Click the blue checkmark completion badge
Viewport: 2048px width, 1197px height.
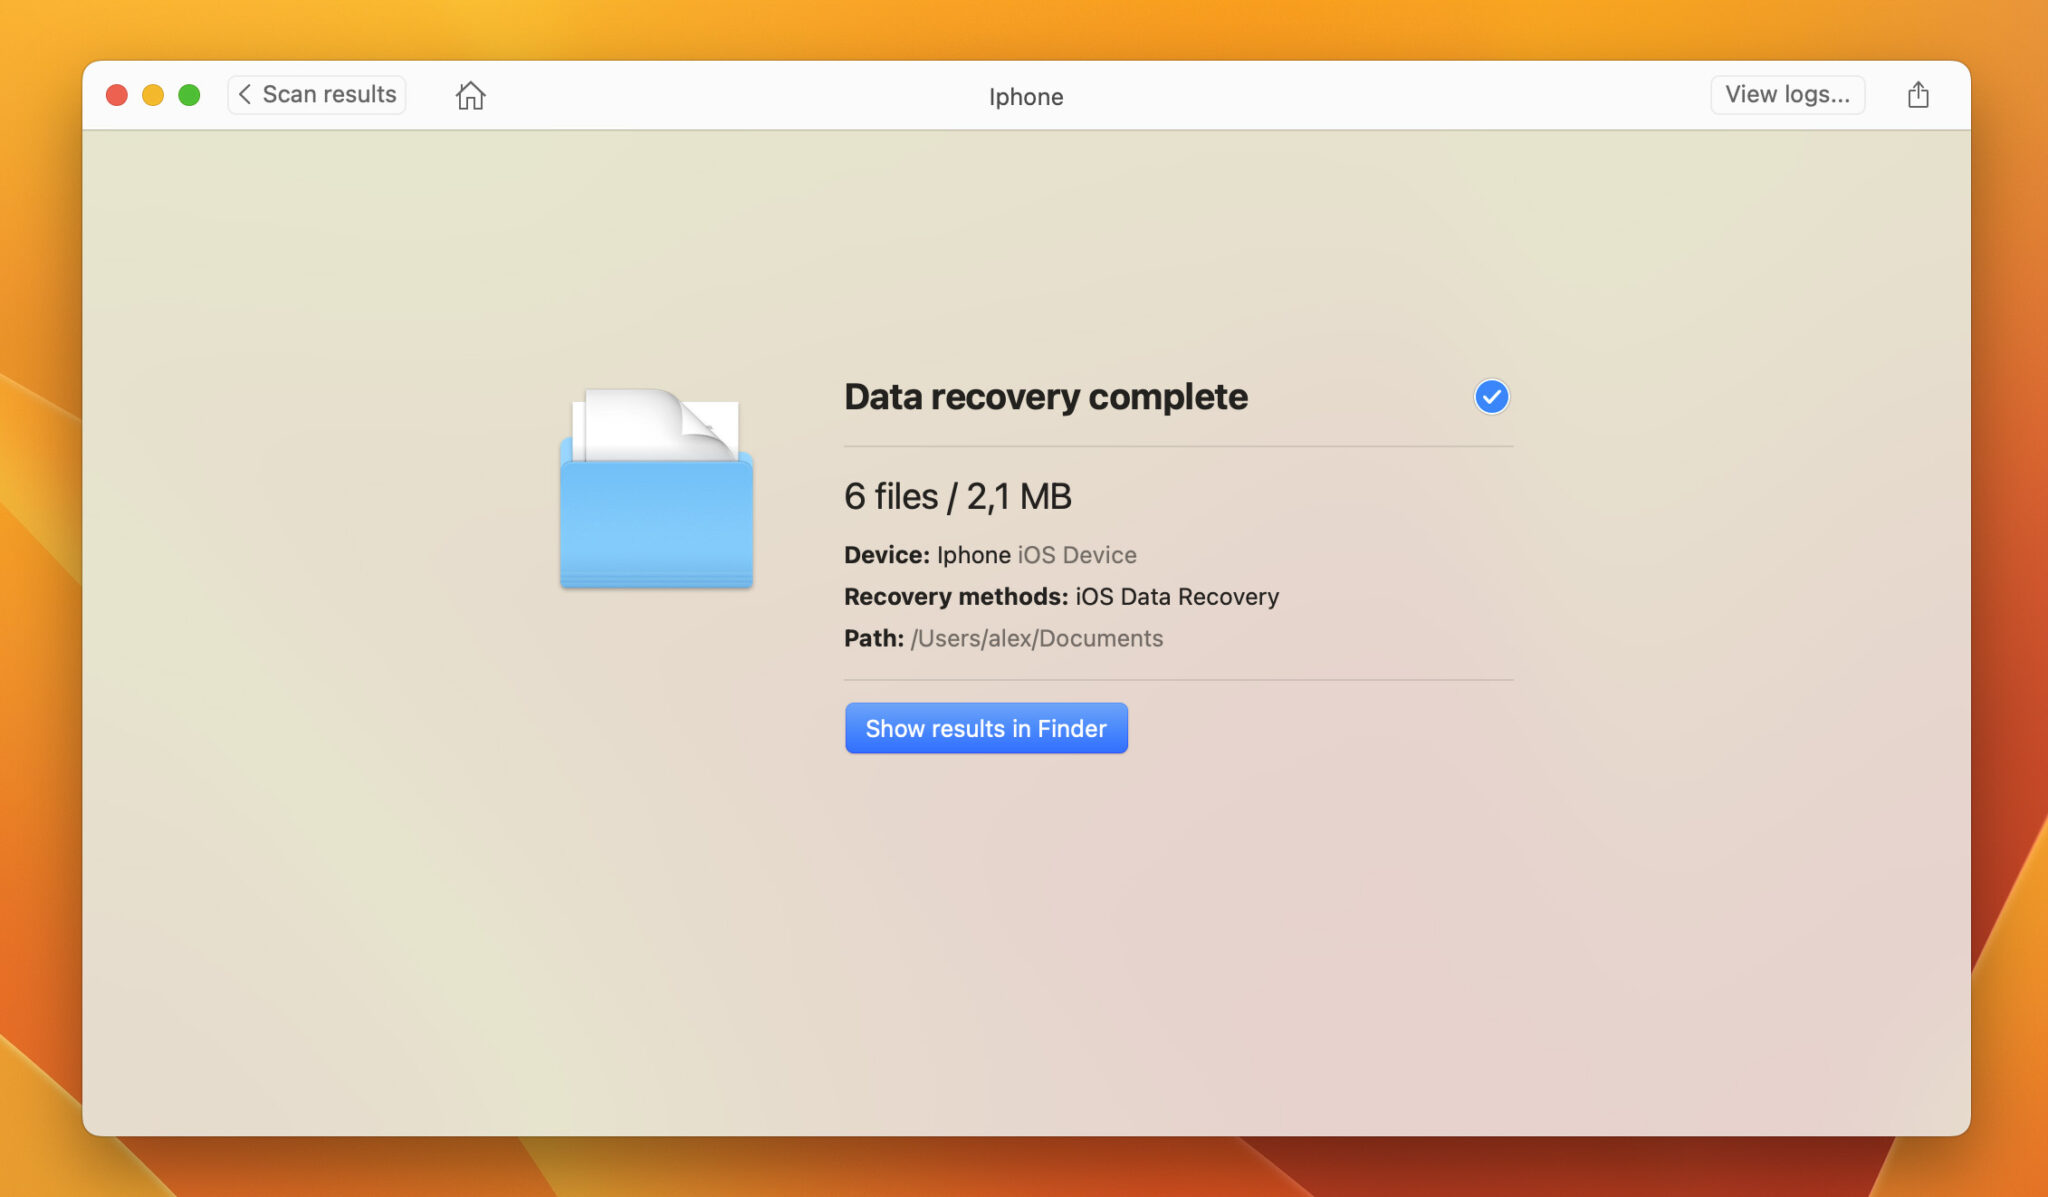click(1490, 397)
